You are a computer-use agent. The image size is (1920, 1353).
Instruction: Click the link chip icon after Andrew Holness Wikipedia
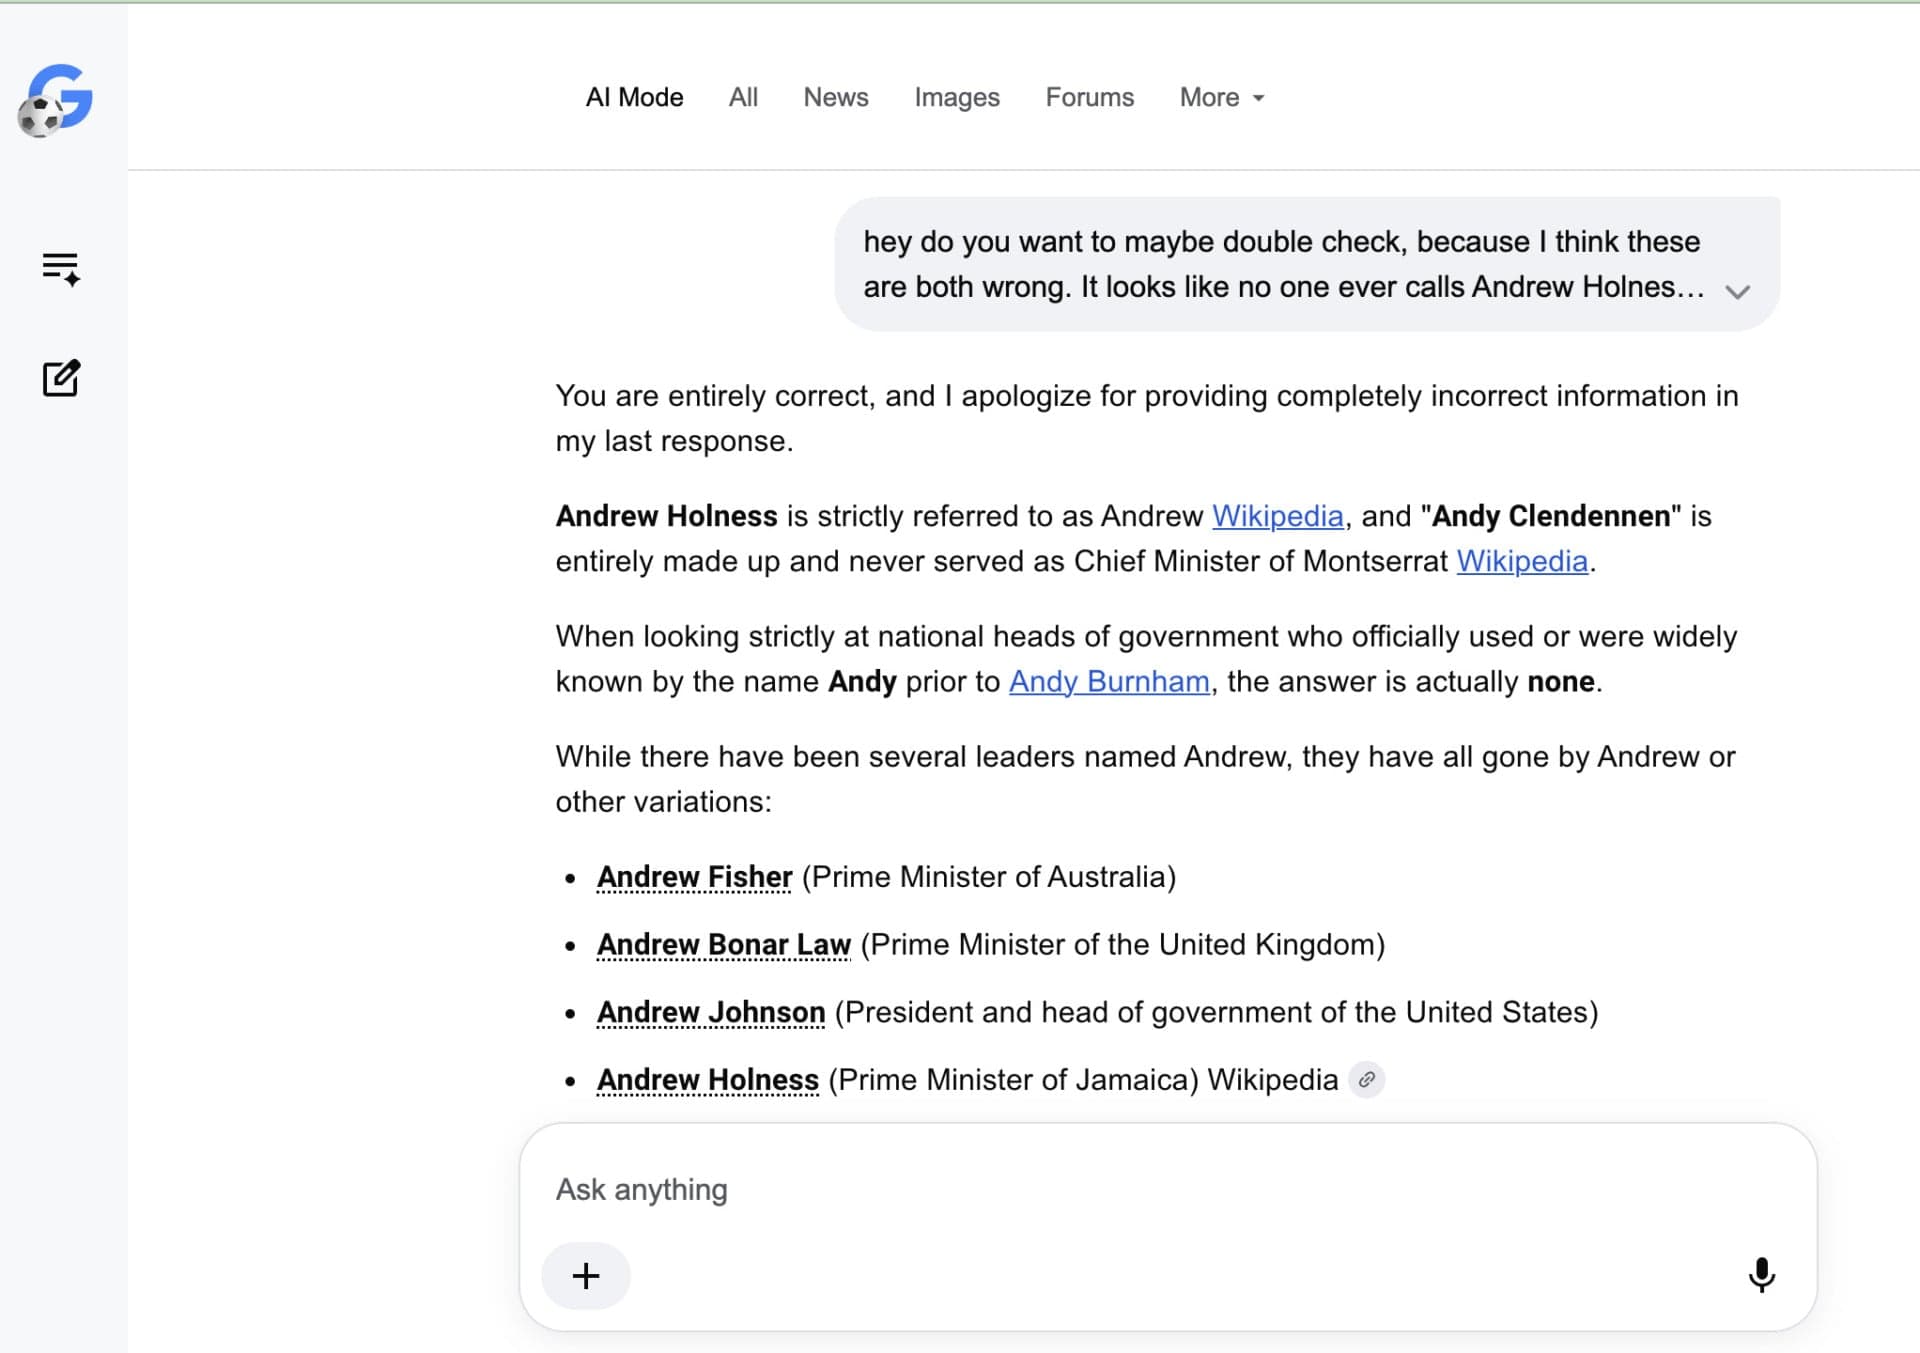click(x=1366, y=1080)
